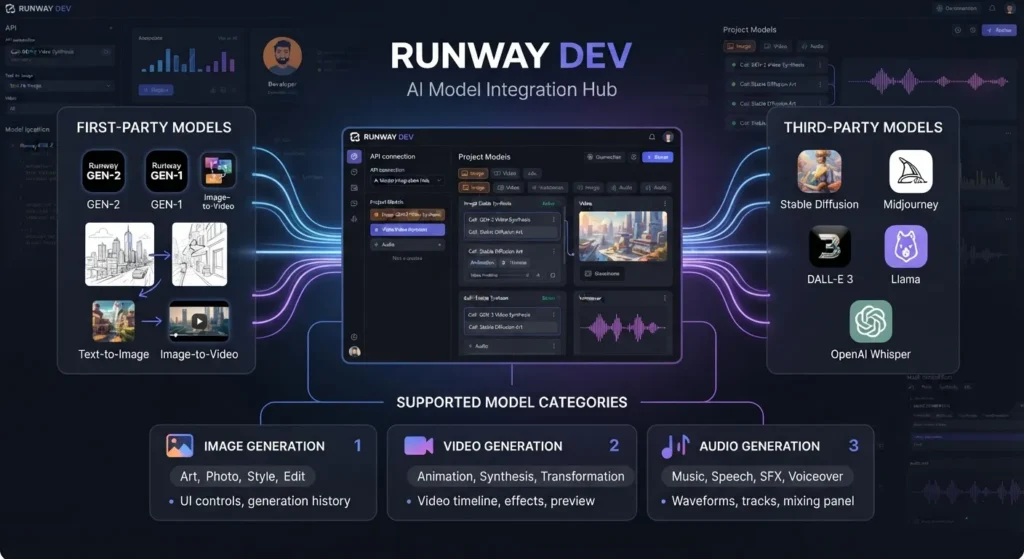Collapse the API section in background left panel
The image size is (1024, 559).
pyautogui.click(x=110, y=28)
